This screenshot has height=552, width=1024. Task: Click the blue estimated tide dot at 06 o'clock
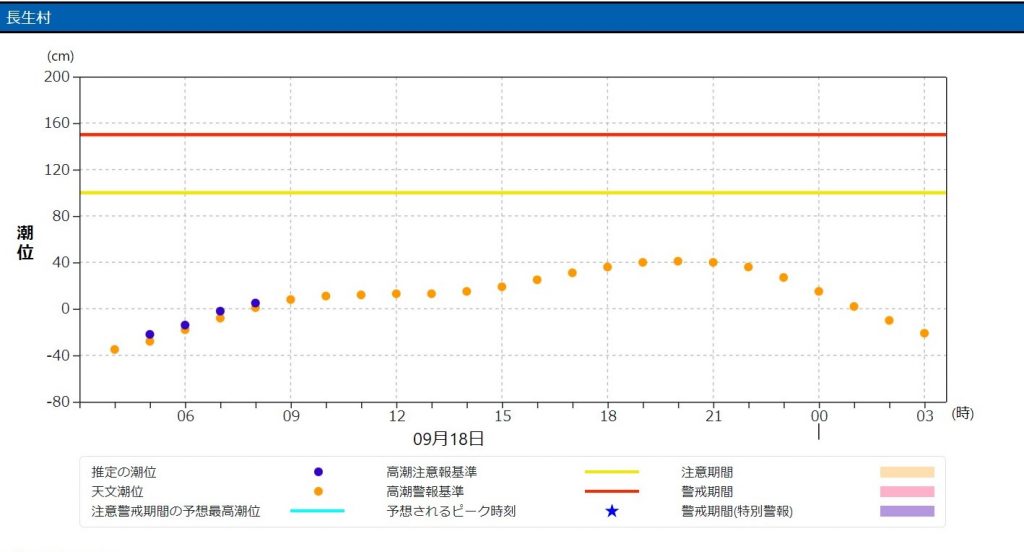(x=185, y=325)
